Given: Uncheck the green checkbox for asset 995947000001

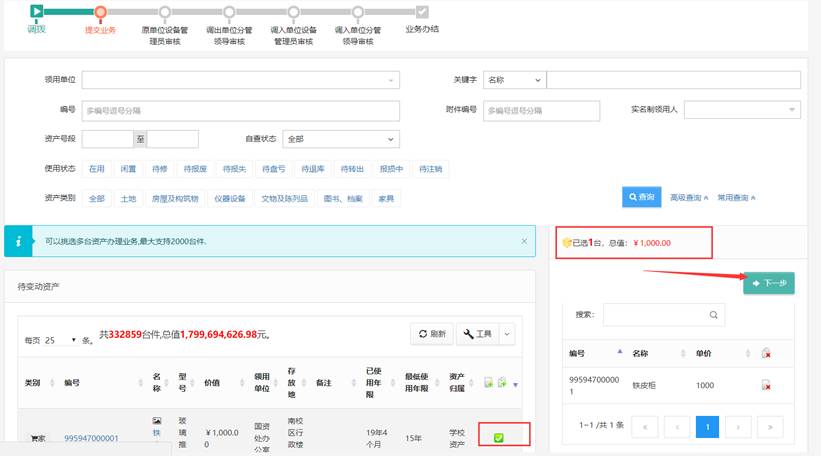Looking at the screenshot, I should pyautogui.click(x=498, y=437).
